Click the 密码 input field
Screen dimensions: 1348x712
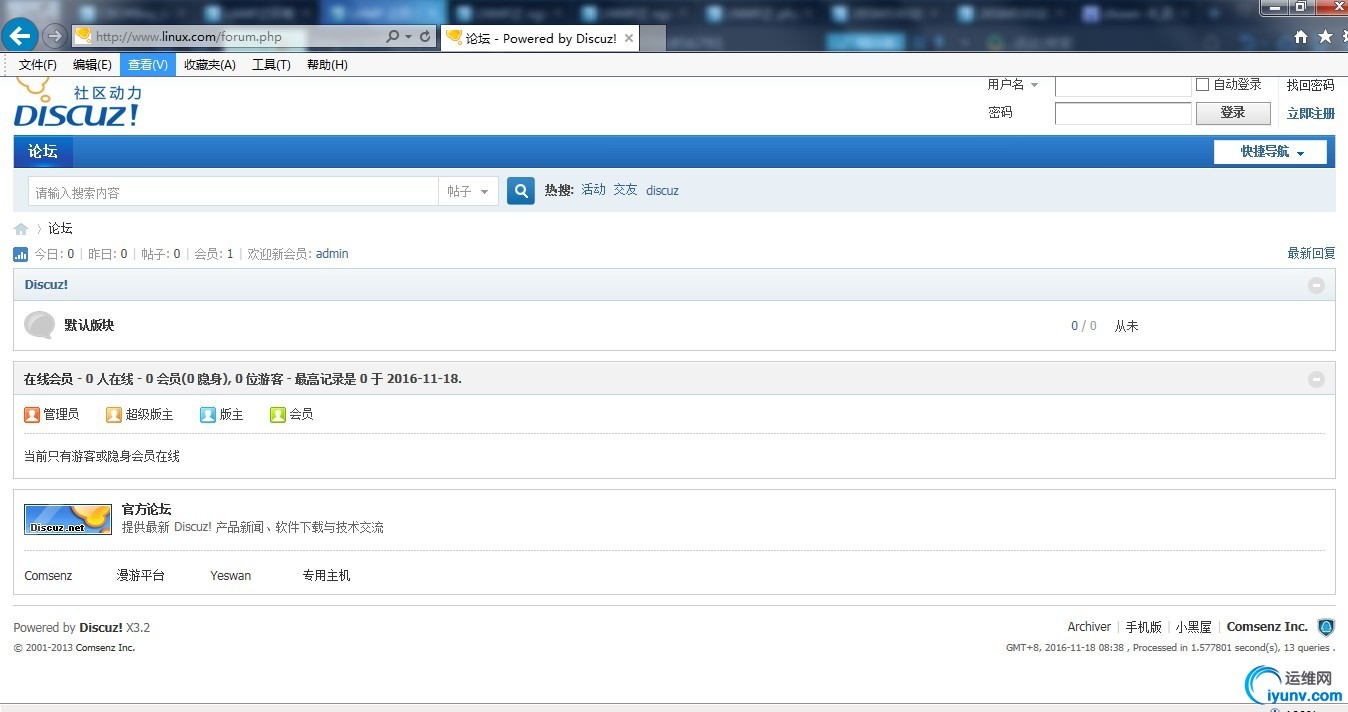click(x=1123, y=113)
